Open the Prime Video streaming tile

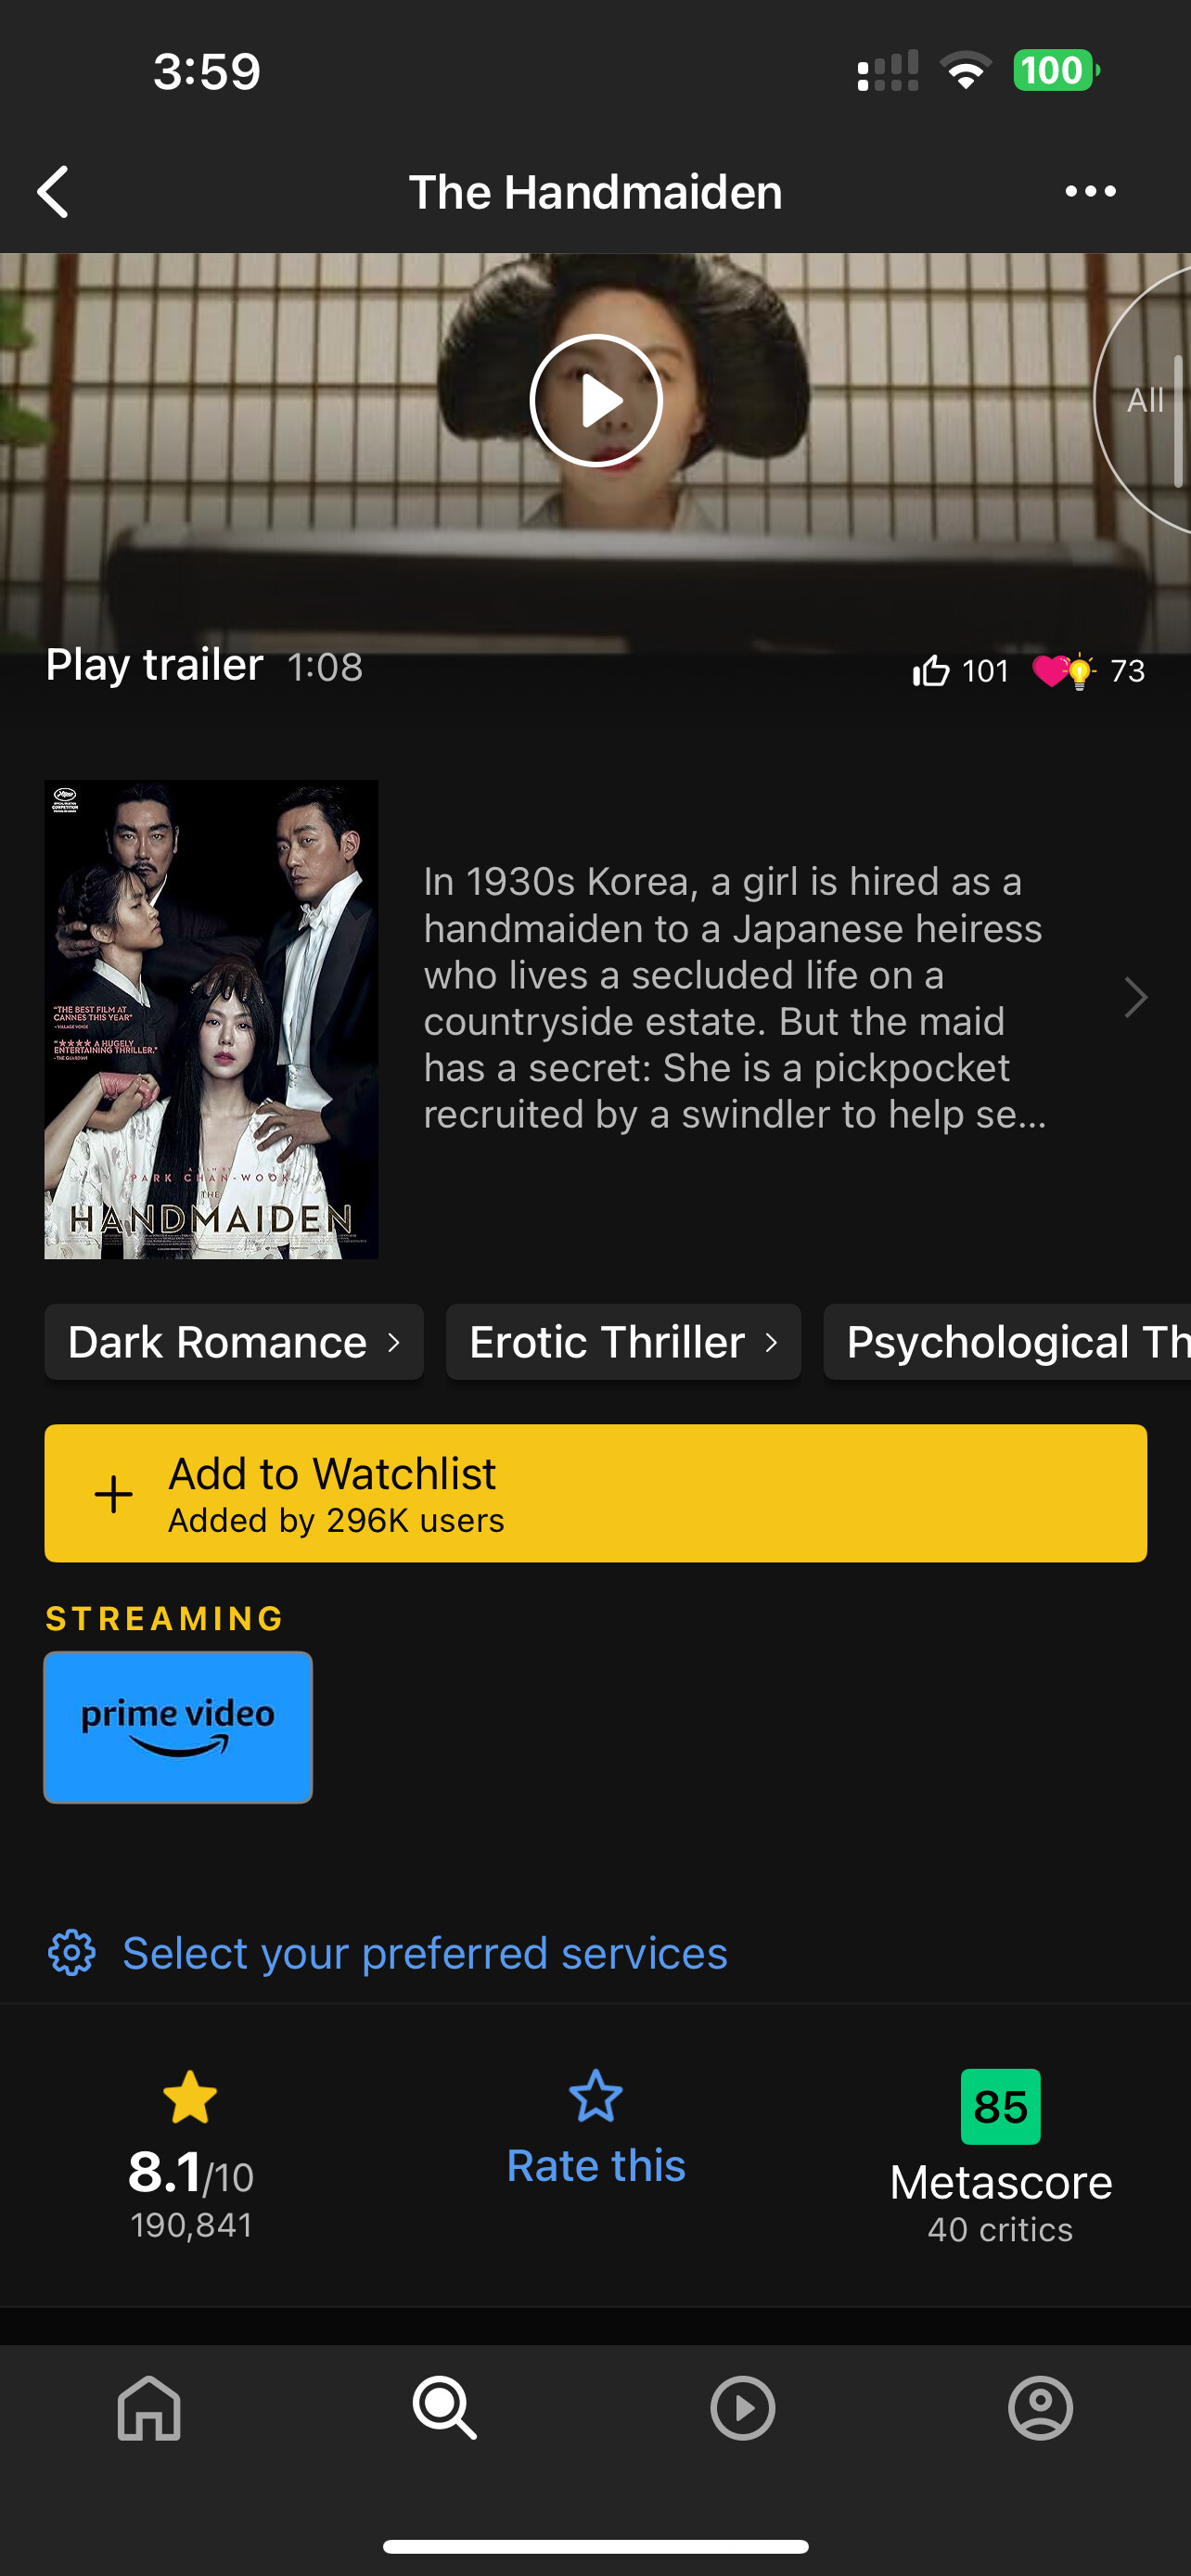(x=178, y=1727)
